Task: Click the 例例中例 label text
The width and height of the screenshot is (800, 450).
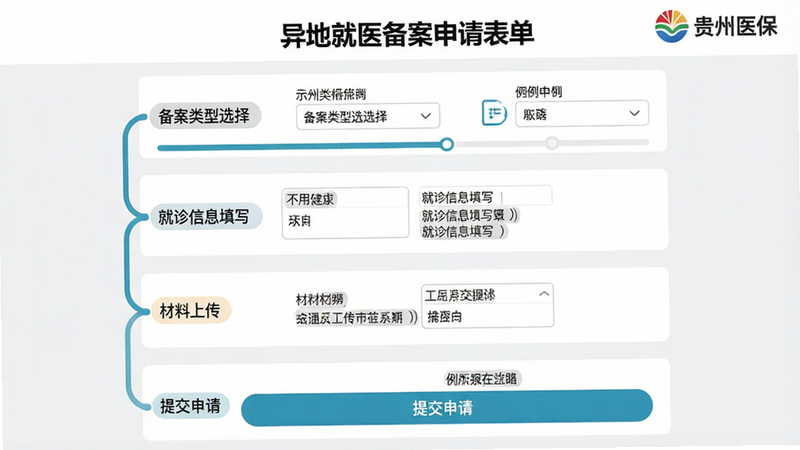Action: tap(538, 92)
